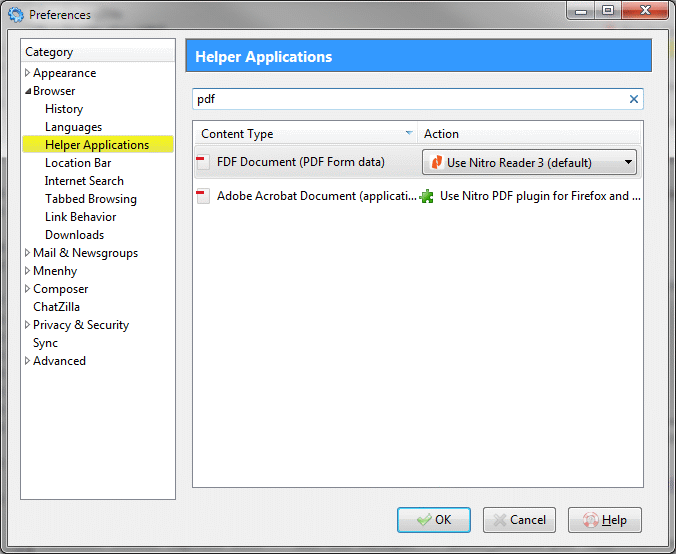
Task: Expand the Appearance category
Action: click(28, 73)
